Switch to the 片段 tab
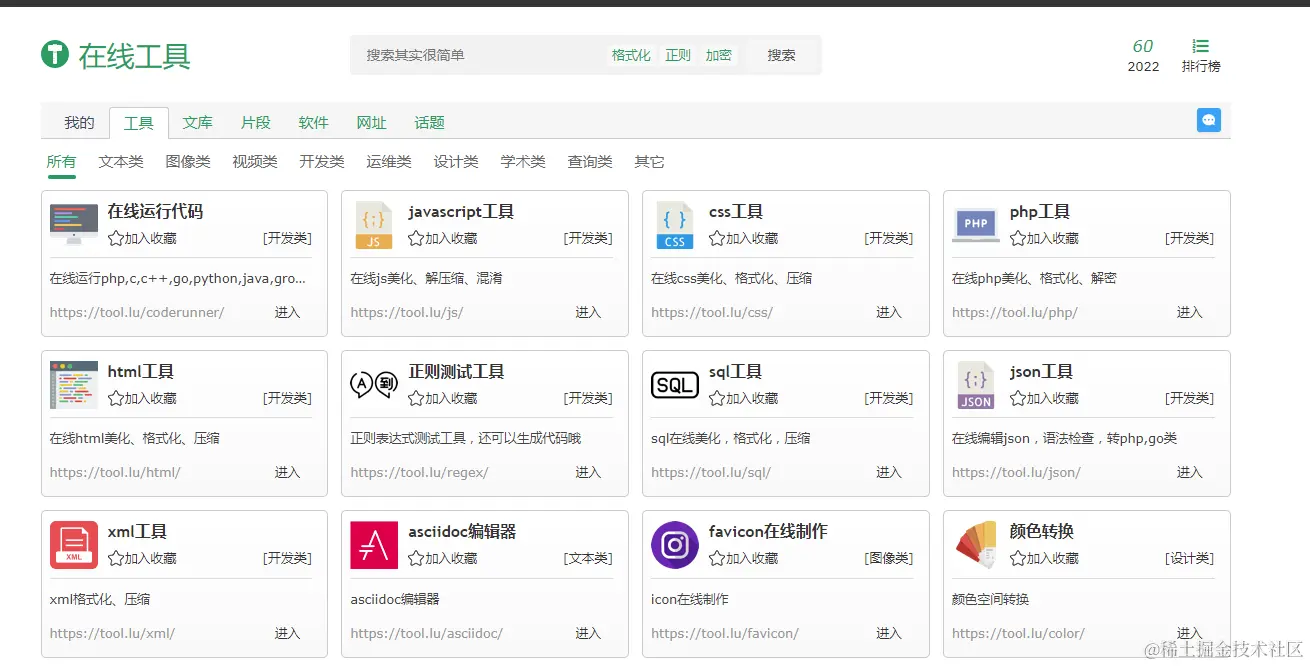The image size is (1310, 666). point(255,123)
